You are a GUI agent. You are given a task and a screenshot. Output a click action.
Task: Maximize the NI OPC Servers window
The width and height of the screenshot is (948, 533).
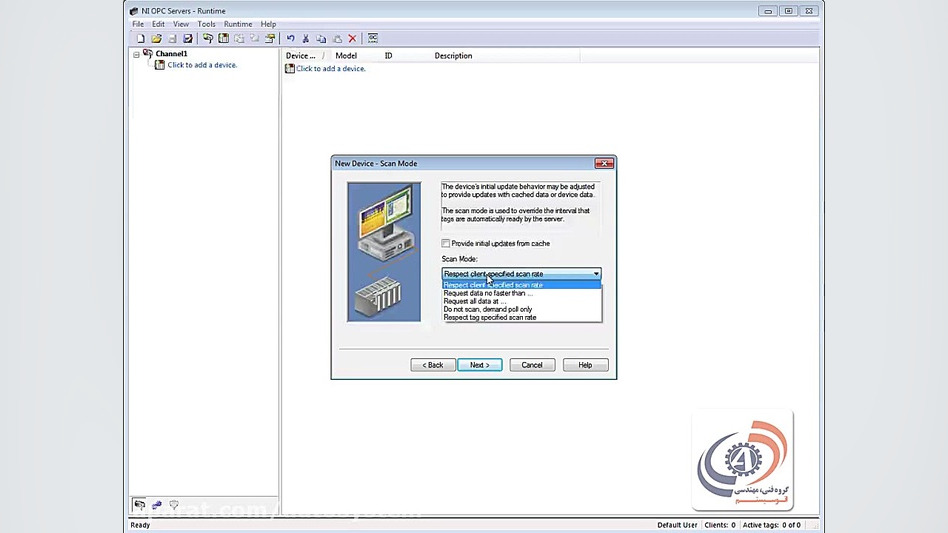[x=788, y=11]
